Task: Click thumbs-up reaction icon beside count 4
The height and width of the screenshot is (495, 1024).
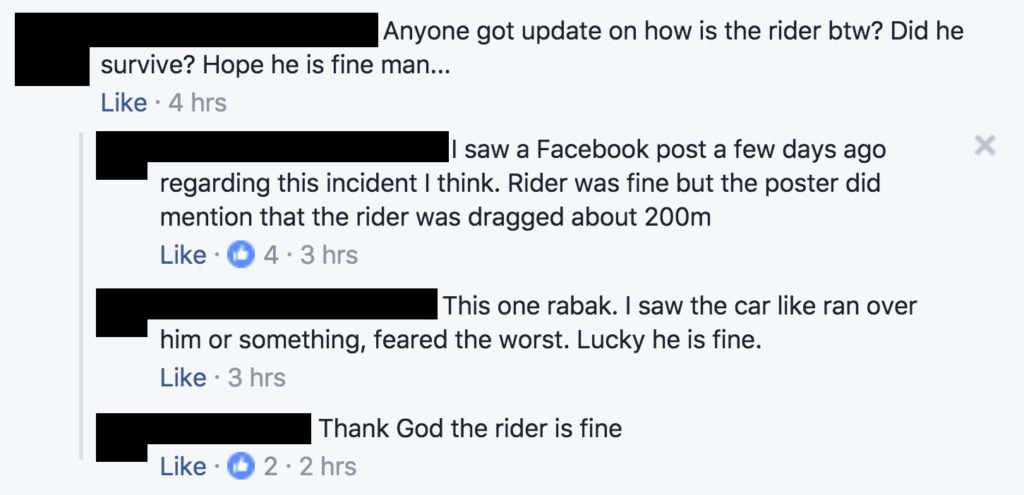Action: pos(240,255)
